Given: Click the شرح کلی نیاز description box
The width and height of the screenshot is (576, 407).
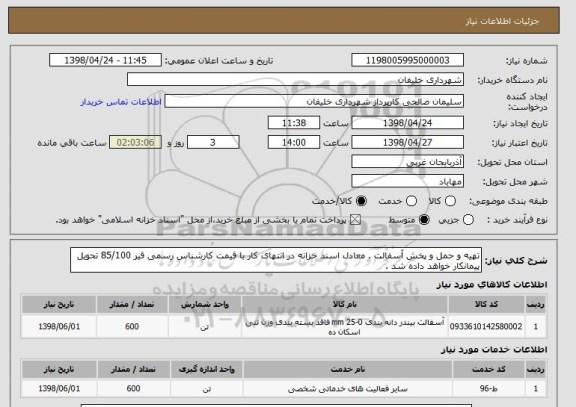Looking at the screenshot, I should [276, 260].
